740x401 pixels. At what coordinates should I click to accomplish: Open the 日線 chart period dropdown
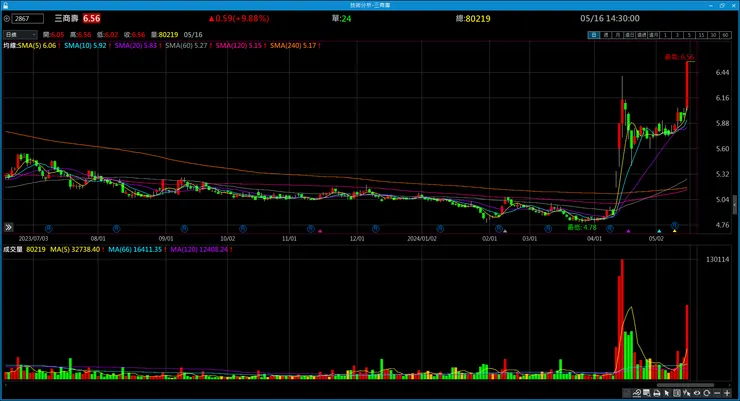[20, 34]
